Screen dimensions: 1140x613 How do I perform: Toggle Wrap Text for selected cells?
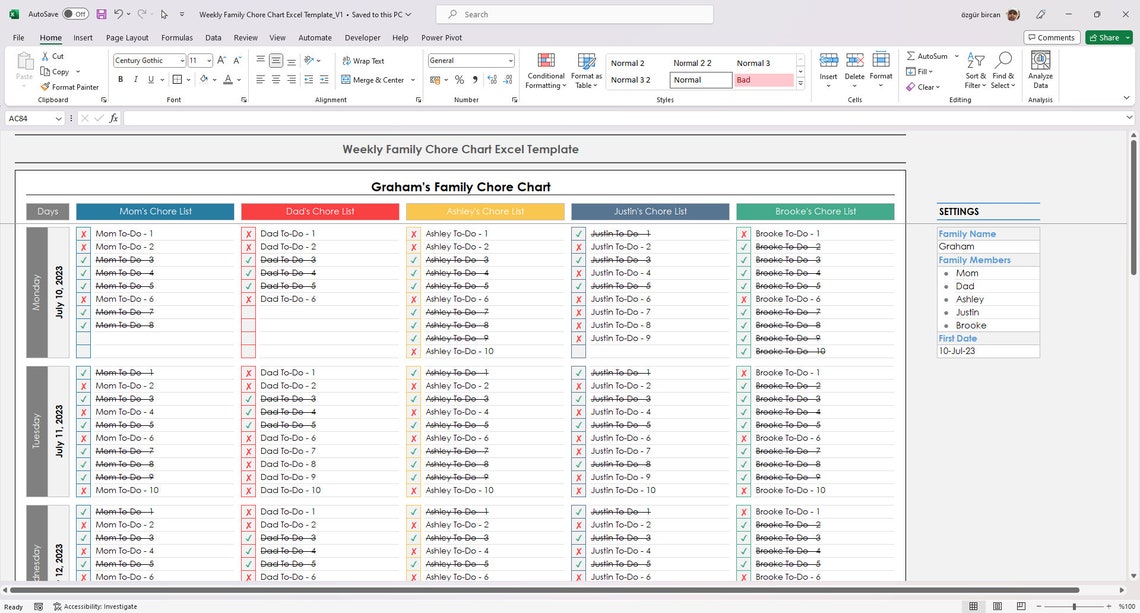tap(365, 60)
